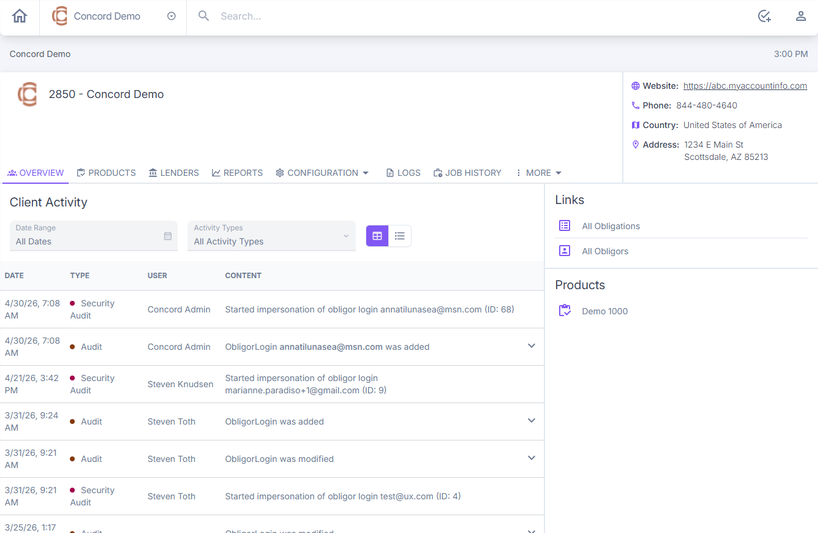Open the LOGS tab
The width and height of the screenshot is (818, 533).
[403, 173]
